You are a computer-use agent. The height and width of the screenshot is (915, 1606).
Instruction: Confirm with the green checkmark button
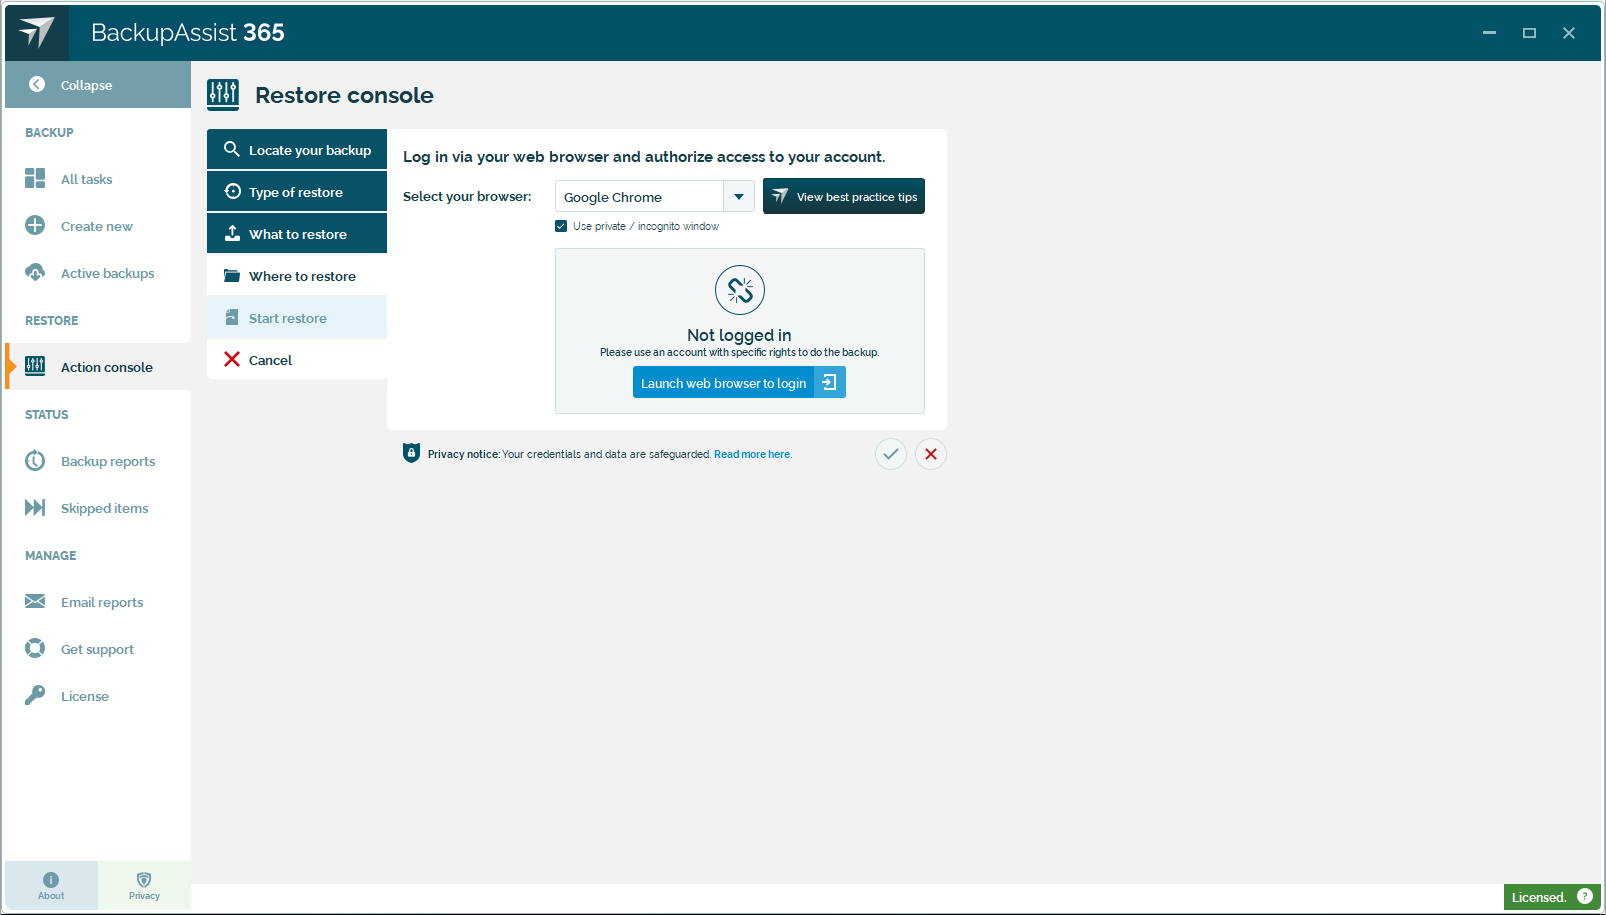coord(891,454)
